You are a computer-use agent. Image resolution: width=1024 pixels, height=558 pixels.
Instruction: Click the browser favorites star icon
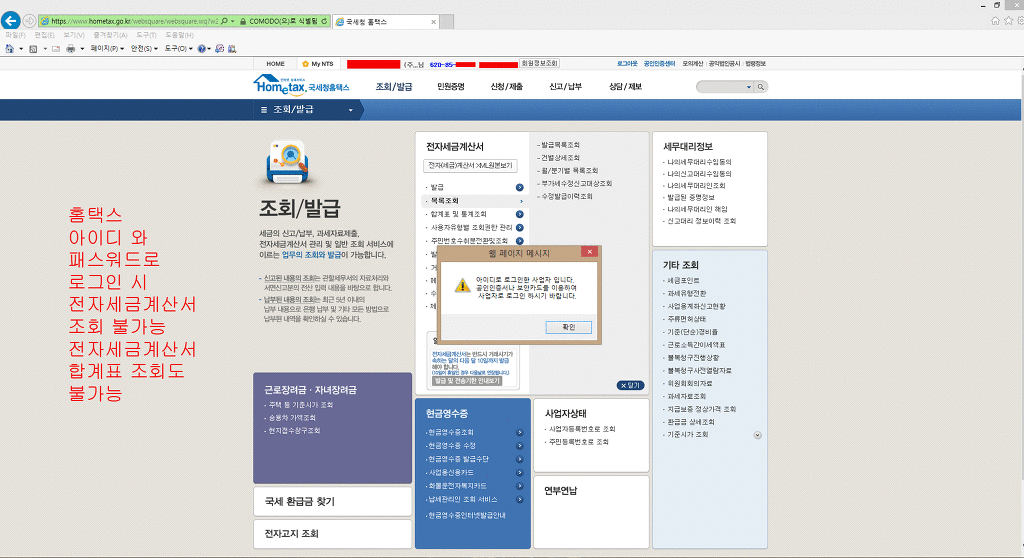click(x=1006, y=20)
